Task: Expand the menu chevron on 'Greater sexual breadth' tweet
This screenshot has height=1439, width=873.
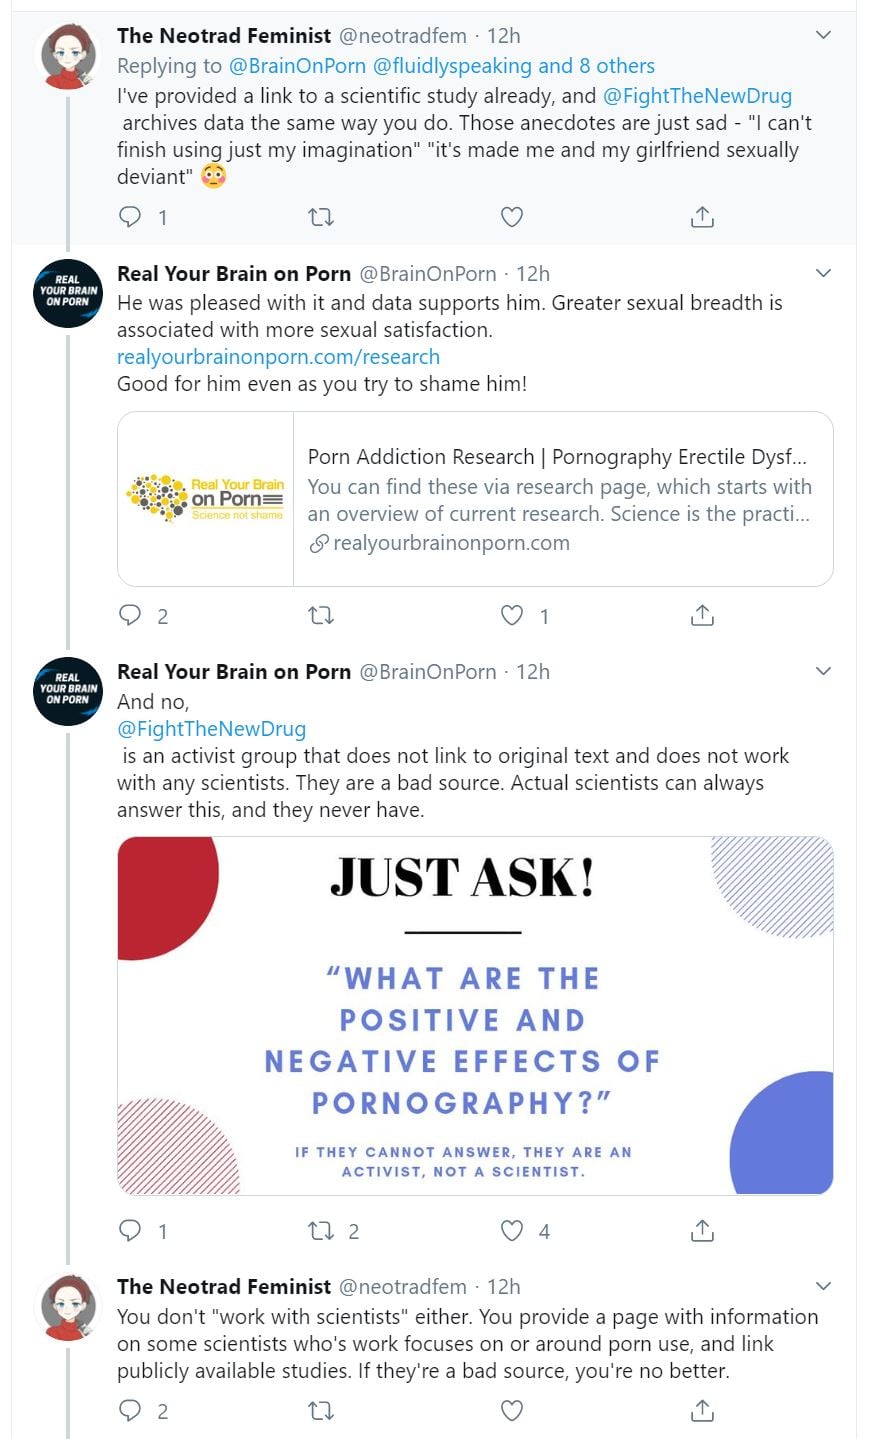Action: 823,273
